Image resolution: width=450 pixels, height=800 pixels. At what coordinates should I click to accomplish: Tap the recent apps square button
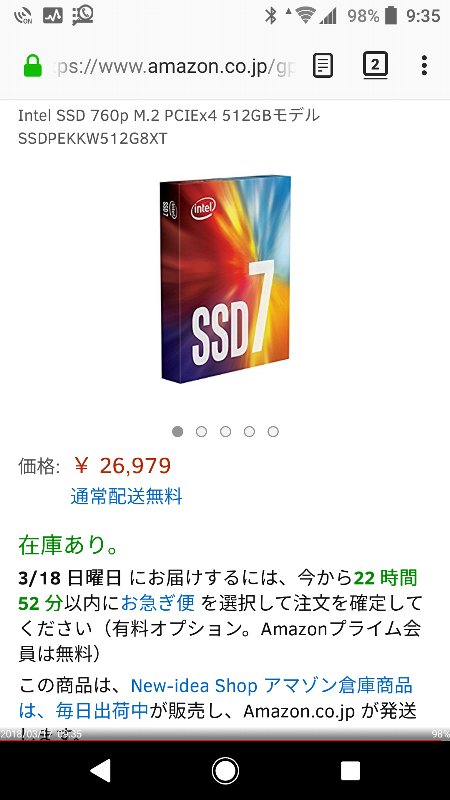click(x=350, y=771)
